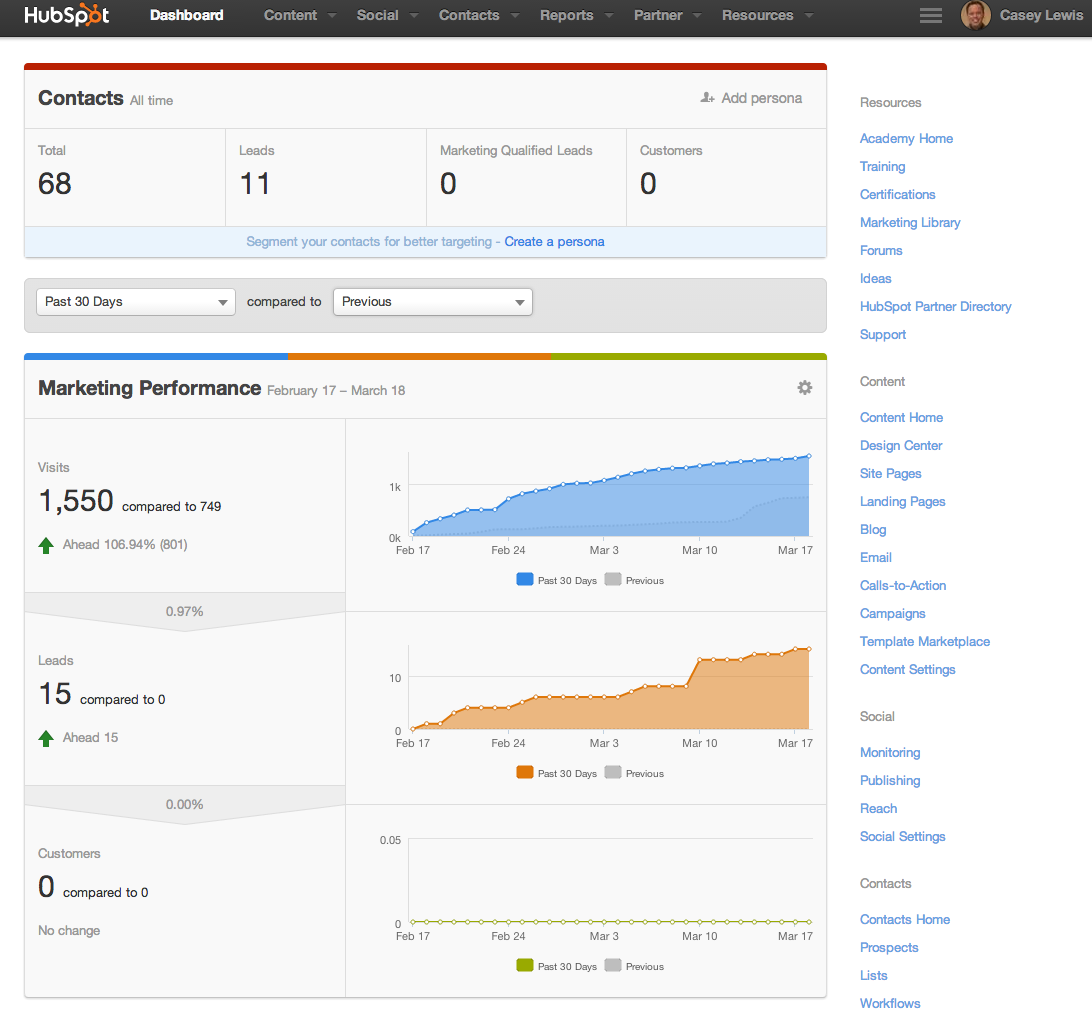Go to the Dashboard tab
Screen dimensions: 1092x1016
pos(187,15)
